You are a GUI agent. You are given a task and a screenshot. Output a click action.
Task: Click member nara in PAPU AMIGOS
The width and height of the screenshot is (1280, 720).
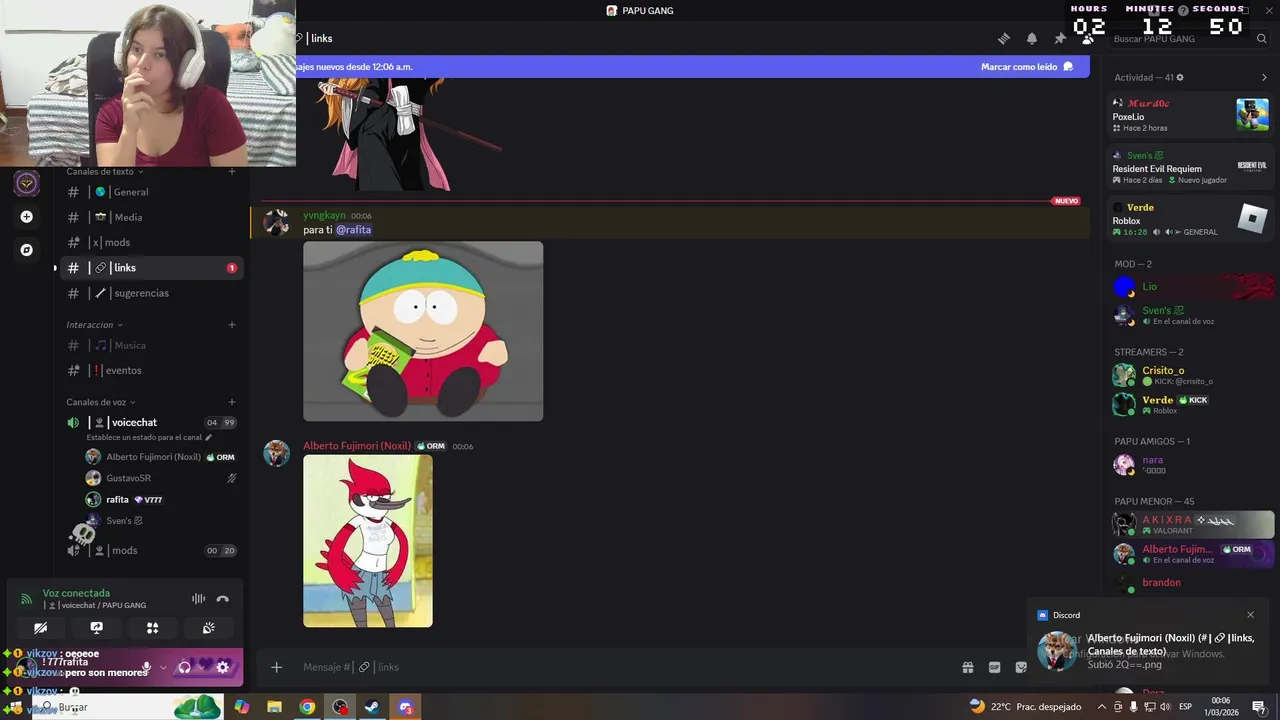click(1190, 464)
